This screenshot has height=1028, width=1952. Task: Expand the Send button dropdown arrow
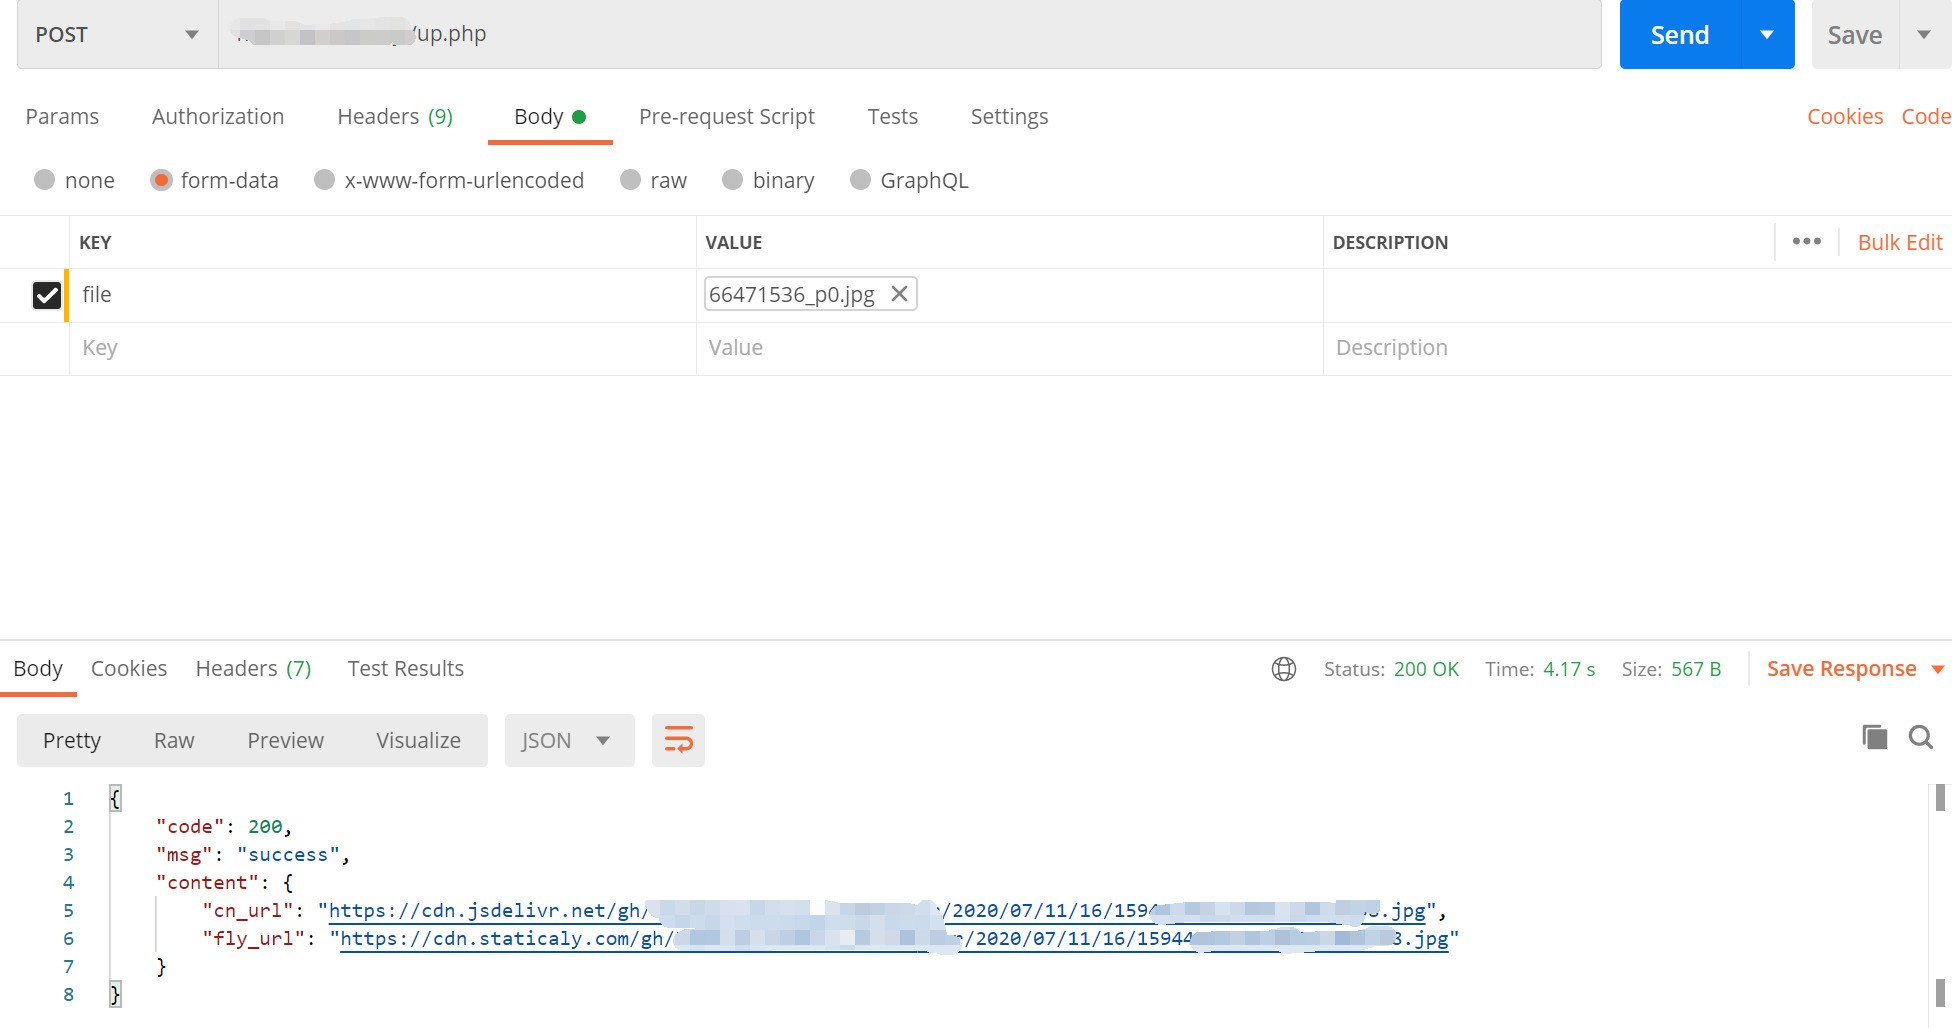point(1767,35)
